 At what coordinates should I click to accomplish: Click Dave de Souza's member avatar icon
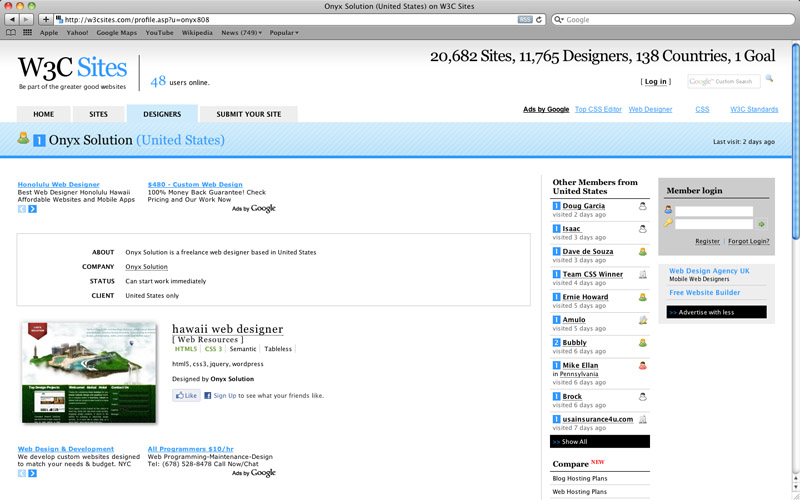click(x=643, y=252)
